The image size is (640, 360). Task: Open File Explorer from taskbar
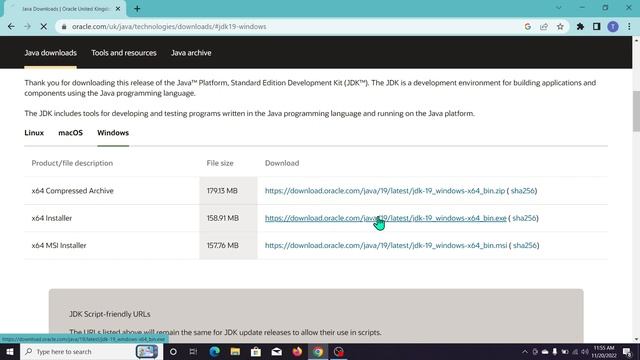(235, 351)
